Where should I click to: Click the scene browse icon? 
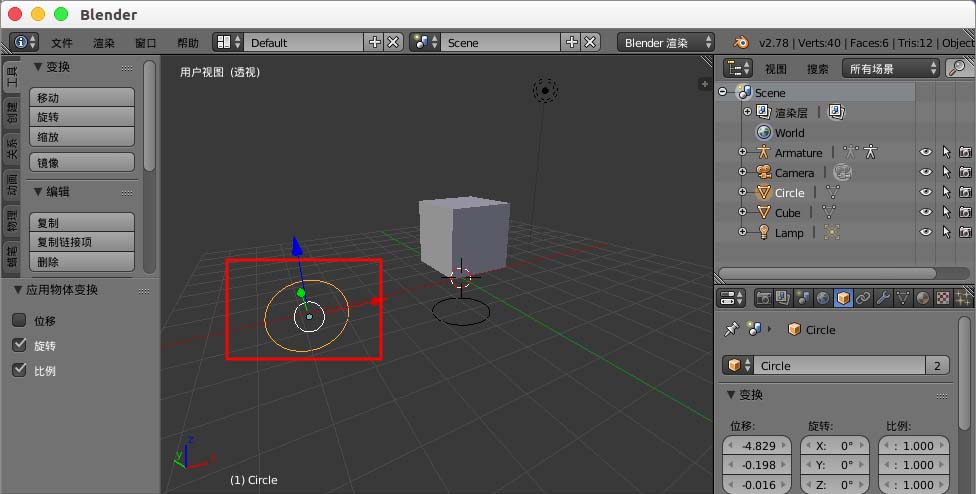click(x=425, y=42)
